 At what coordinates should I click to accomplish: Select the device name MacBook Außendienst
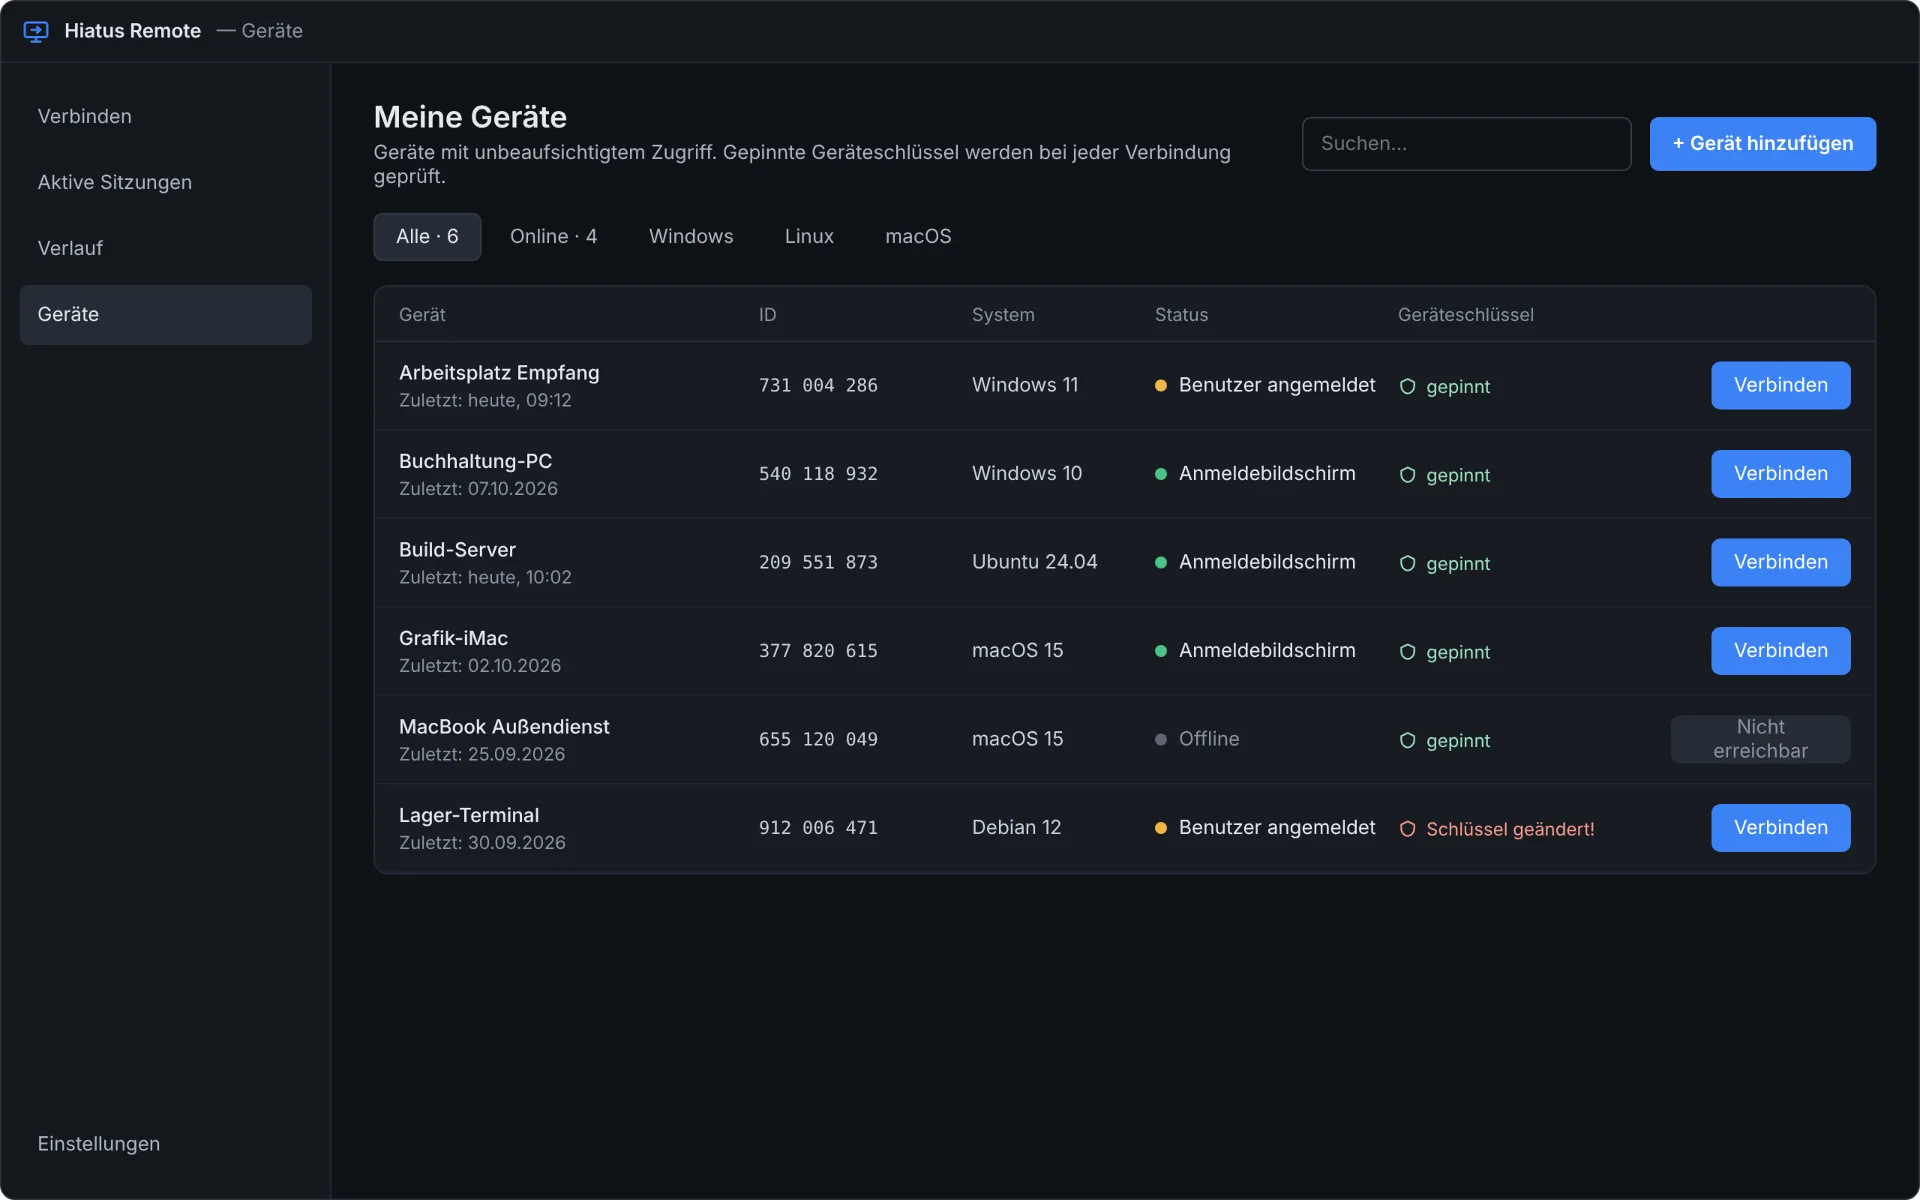click(504, 727)
